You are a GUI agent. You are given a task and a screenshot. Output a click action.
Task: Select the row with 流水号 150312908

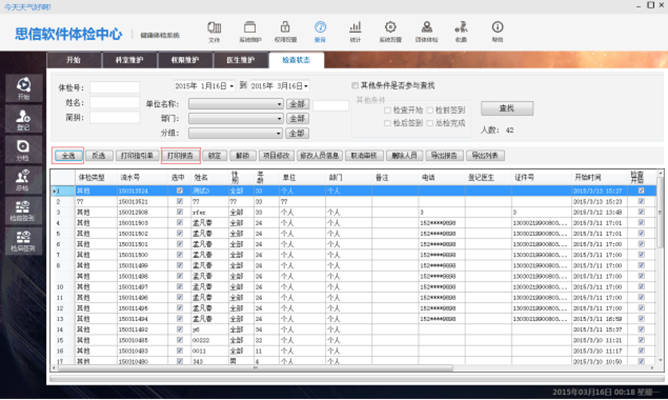coord(354,212)
